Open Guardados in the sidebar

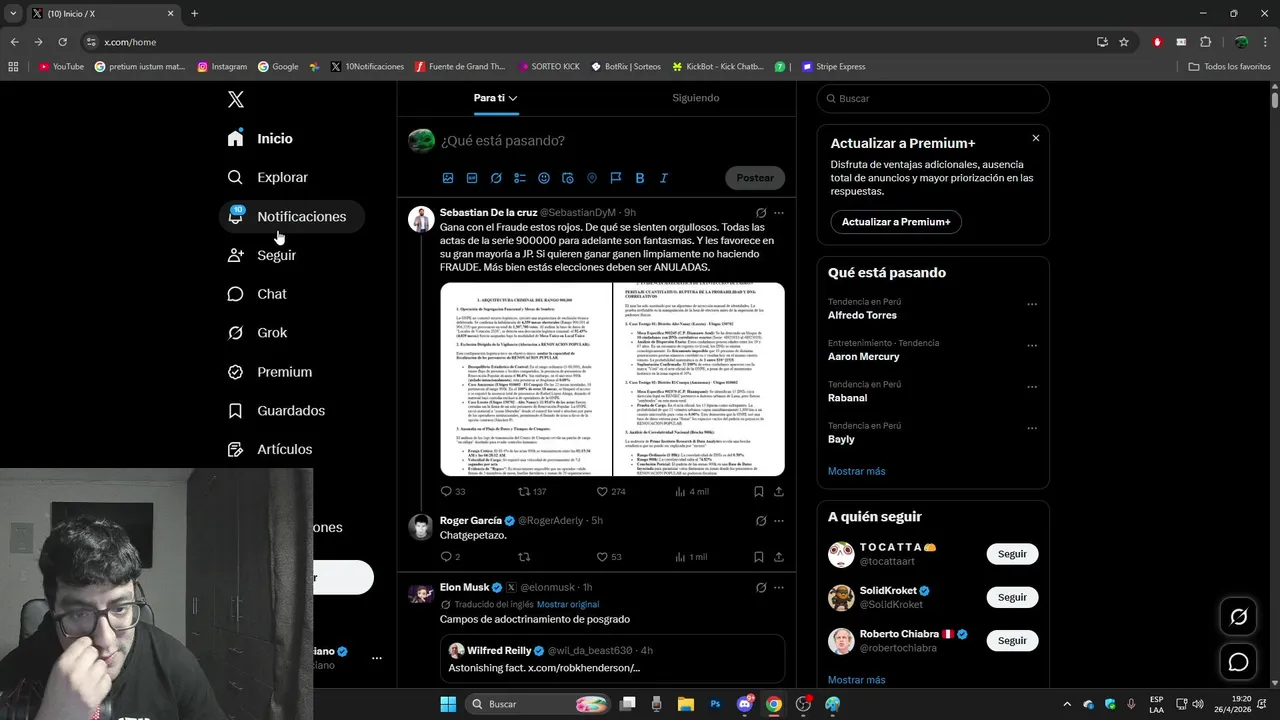tap(277, 411)
